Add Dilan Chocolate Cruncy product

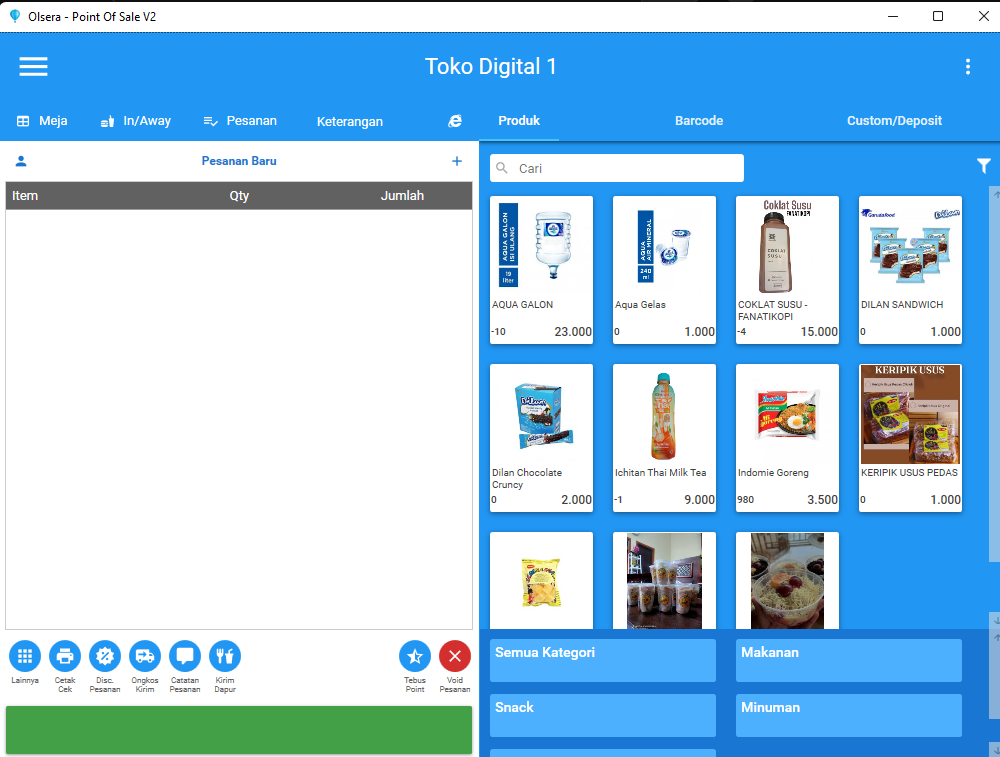point(541,438)
